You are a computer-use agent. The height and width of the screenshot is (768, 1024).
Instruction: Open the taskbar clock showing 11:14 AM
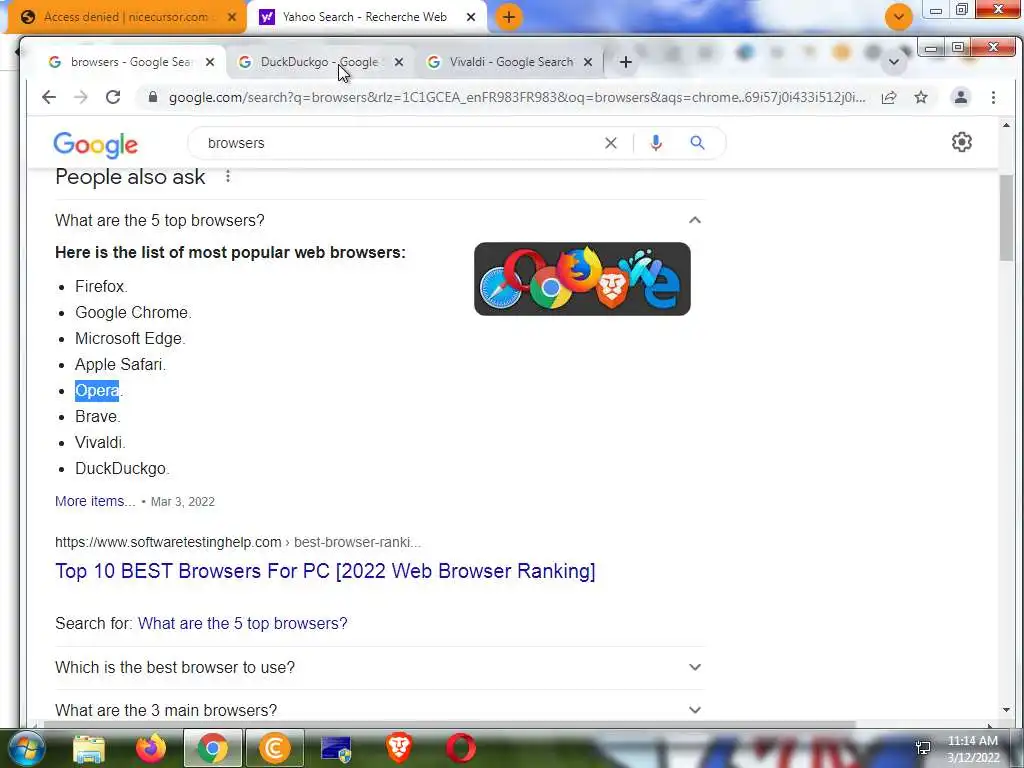[x=973, y=749]
